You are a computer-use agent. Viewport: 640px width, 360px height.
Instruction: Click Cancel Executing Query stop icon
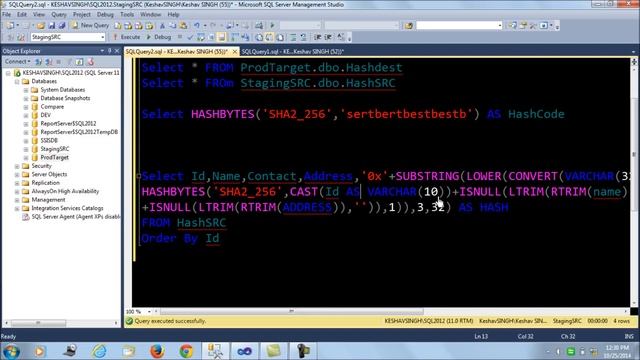180,37
